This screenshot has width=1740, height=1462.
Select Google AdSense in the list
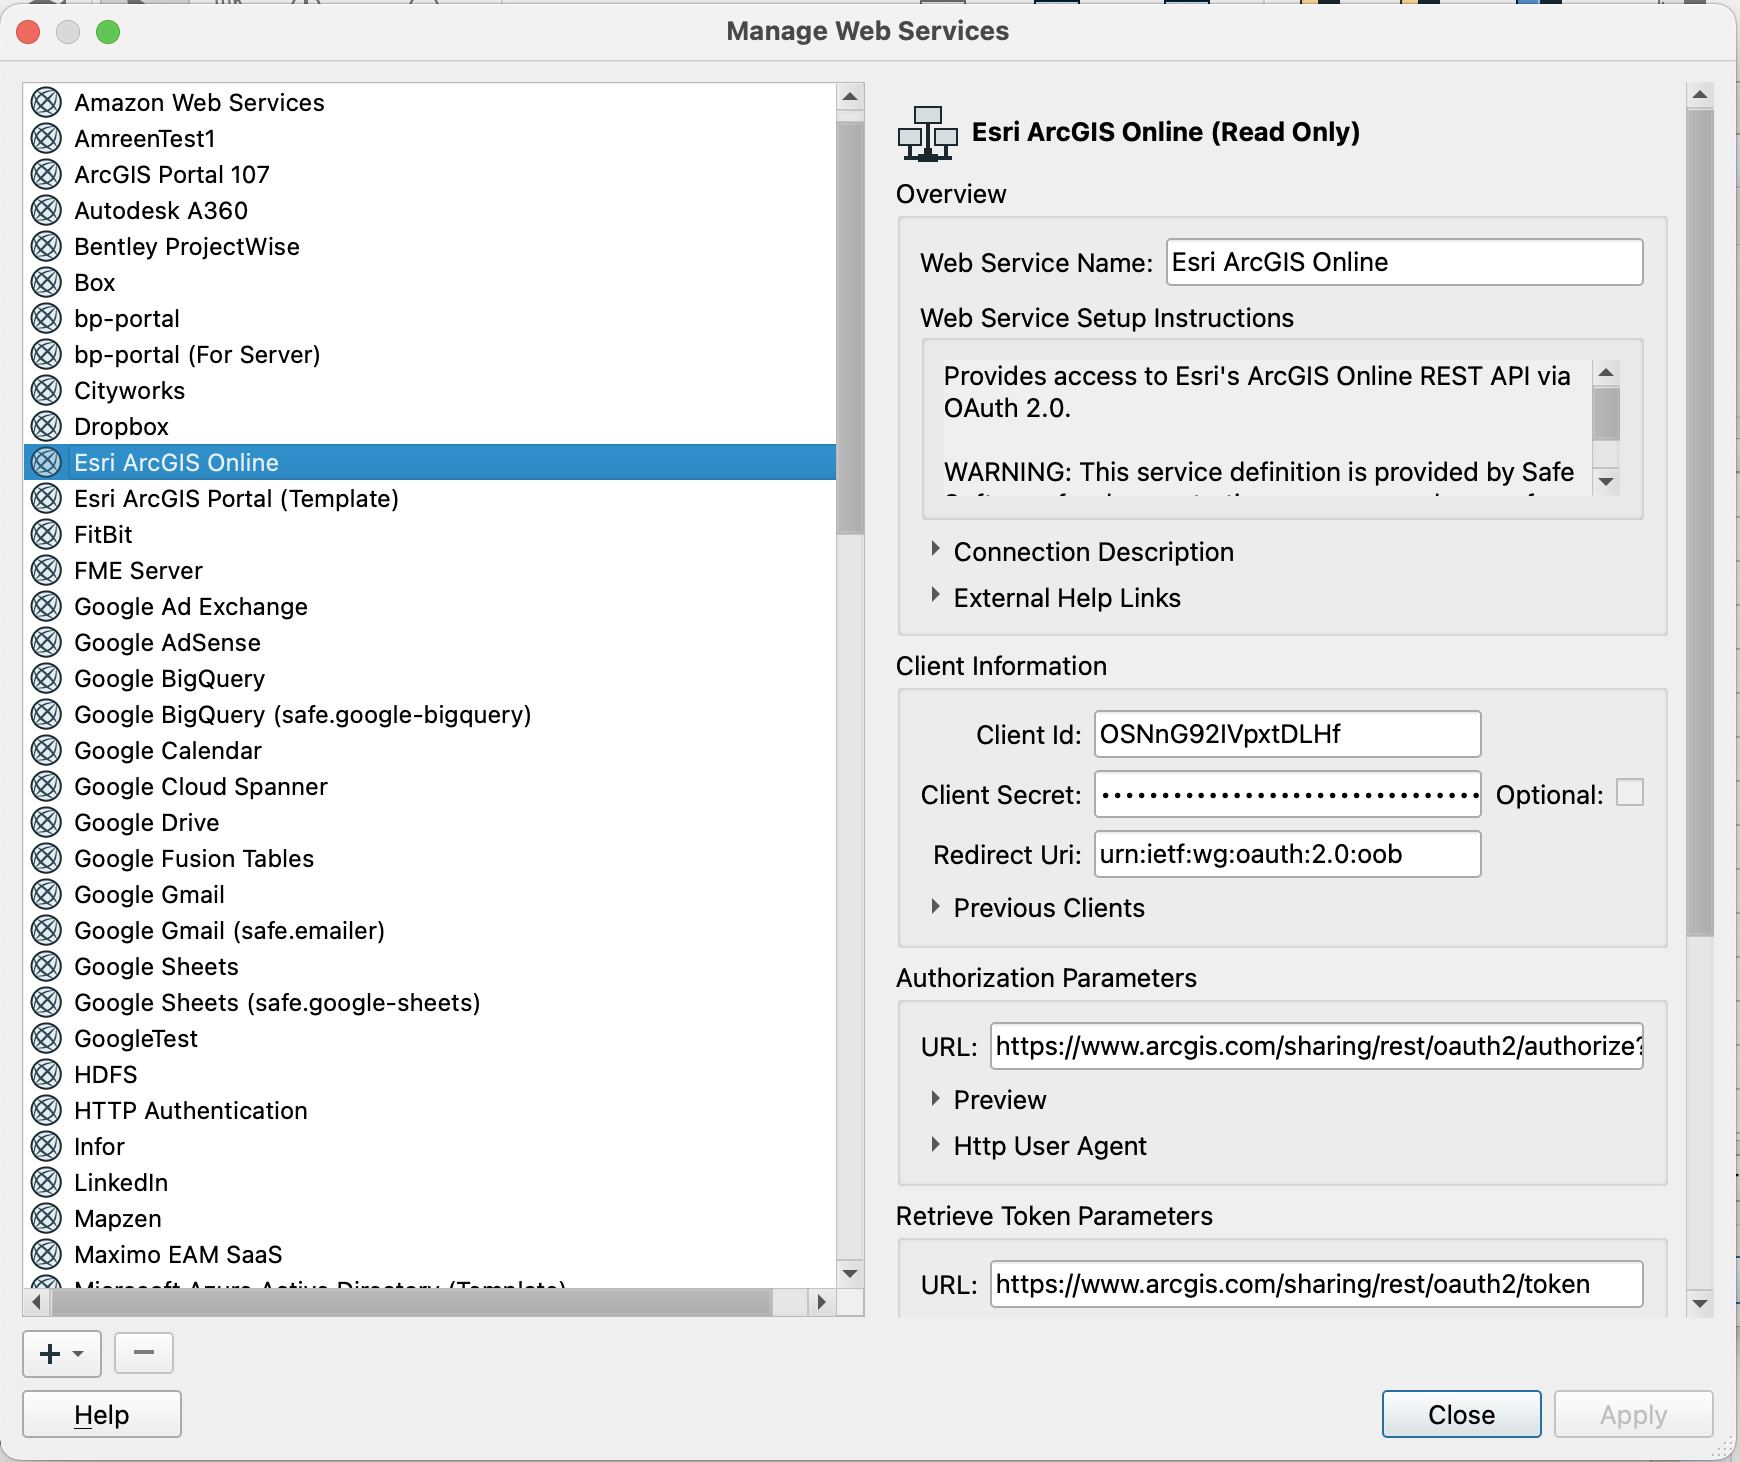(430, 642)
